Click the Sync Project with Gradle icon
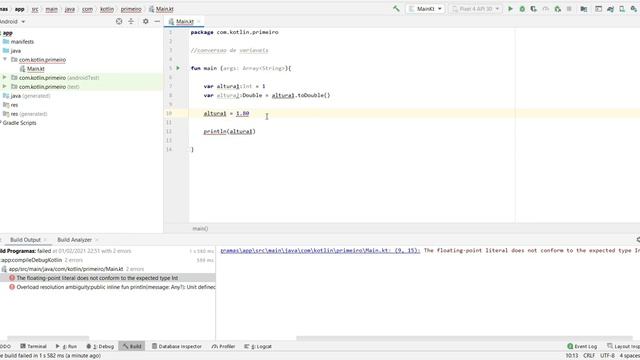640x360 pixels. [610, 9]
